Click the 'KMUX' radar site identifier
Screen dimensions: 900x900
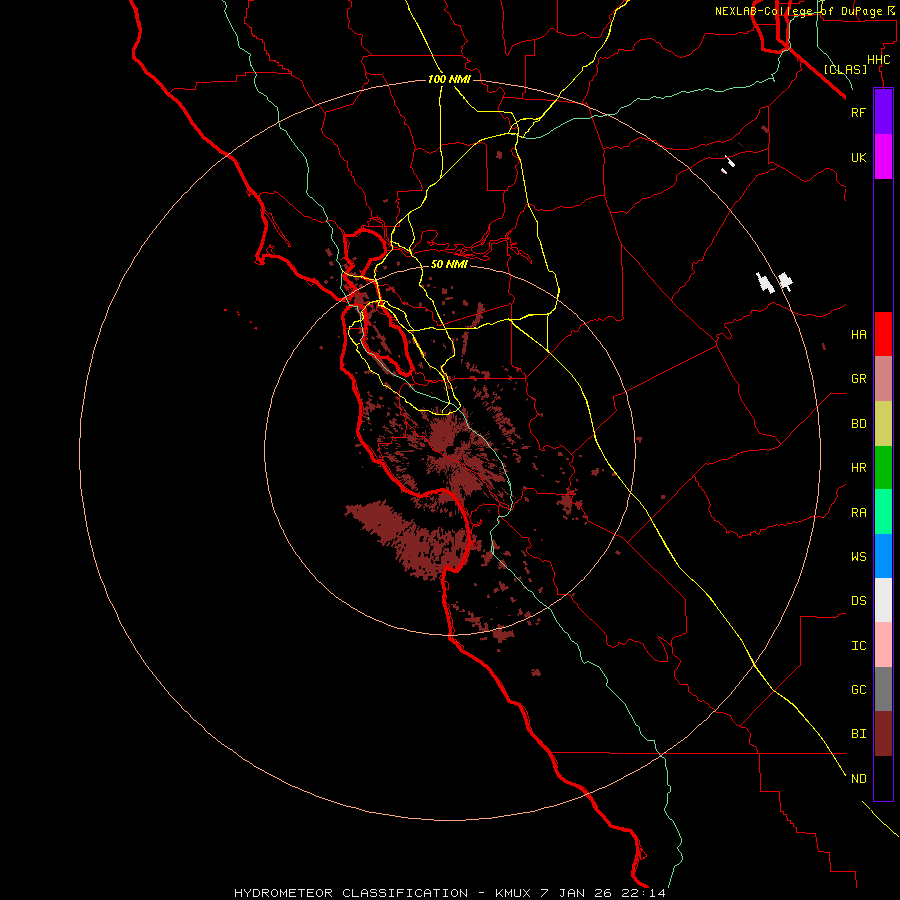coord(514,893)
